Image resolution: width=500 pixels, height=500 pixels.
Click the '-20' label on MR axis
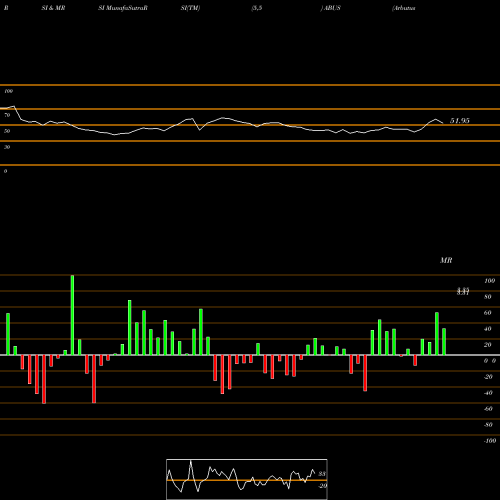coord(488,377)
